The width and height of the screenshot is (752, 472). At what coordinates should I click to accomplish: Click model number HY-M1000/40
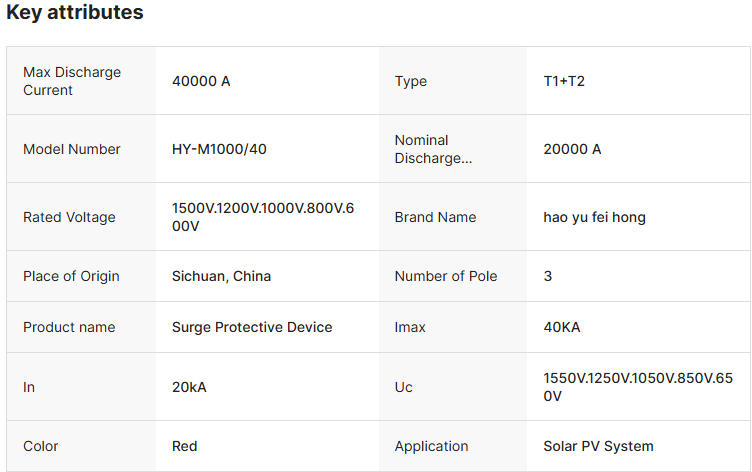219,149
